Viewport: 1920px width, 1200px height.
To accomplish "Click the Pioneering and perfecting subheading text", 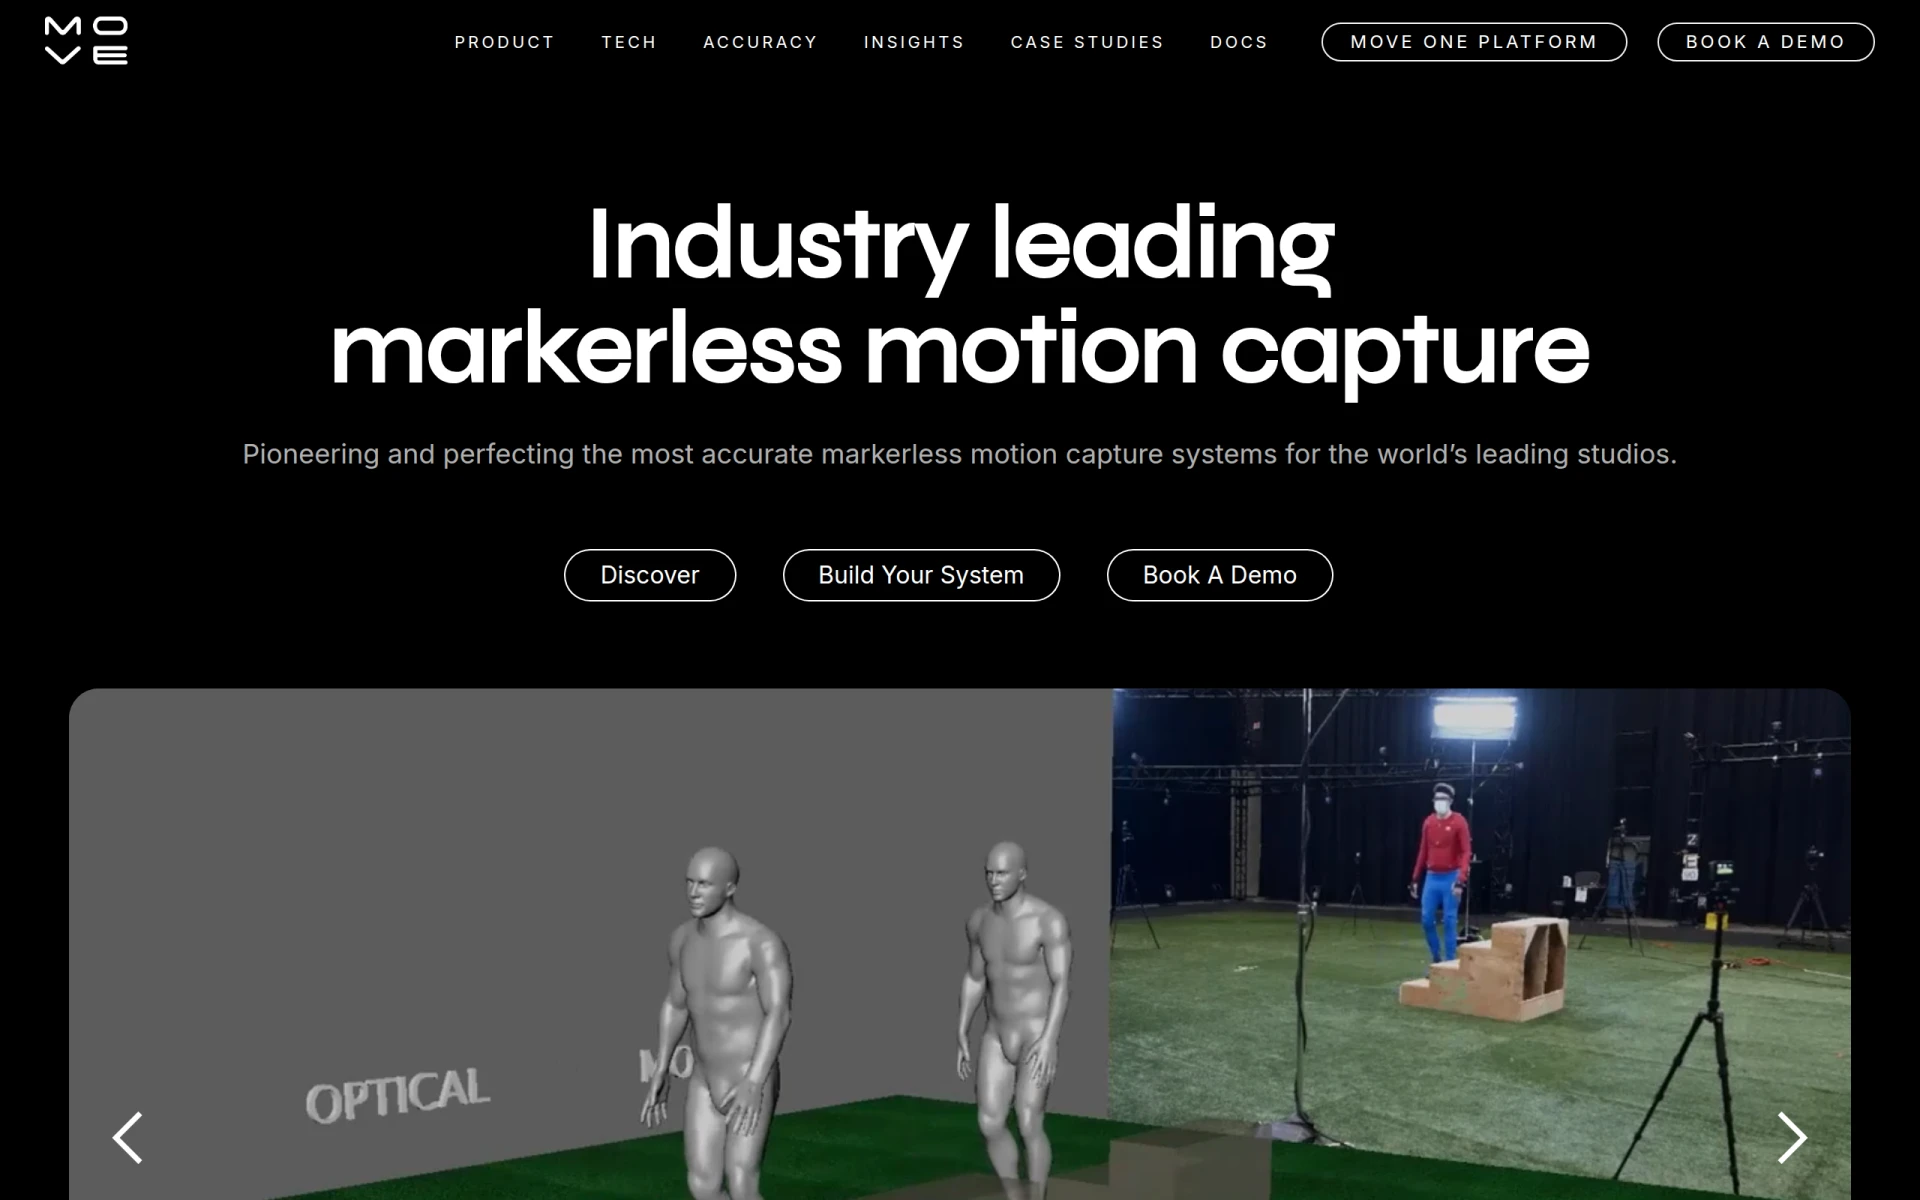I will 960,454.
